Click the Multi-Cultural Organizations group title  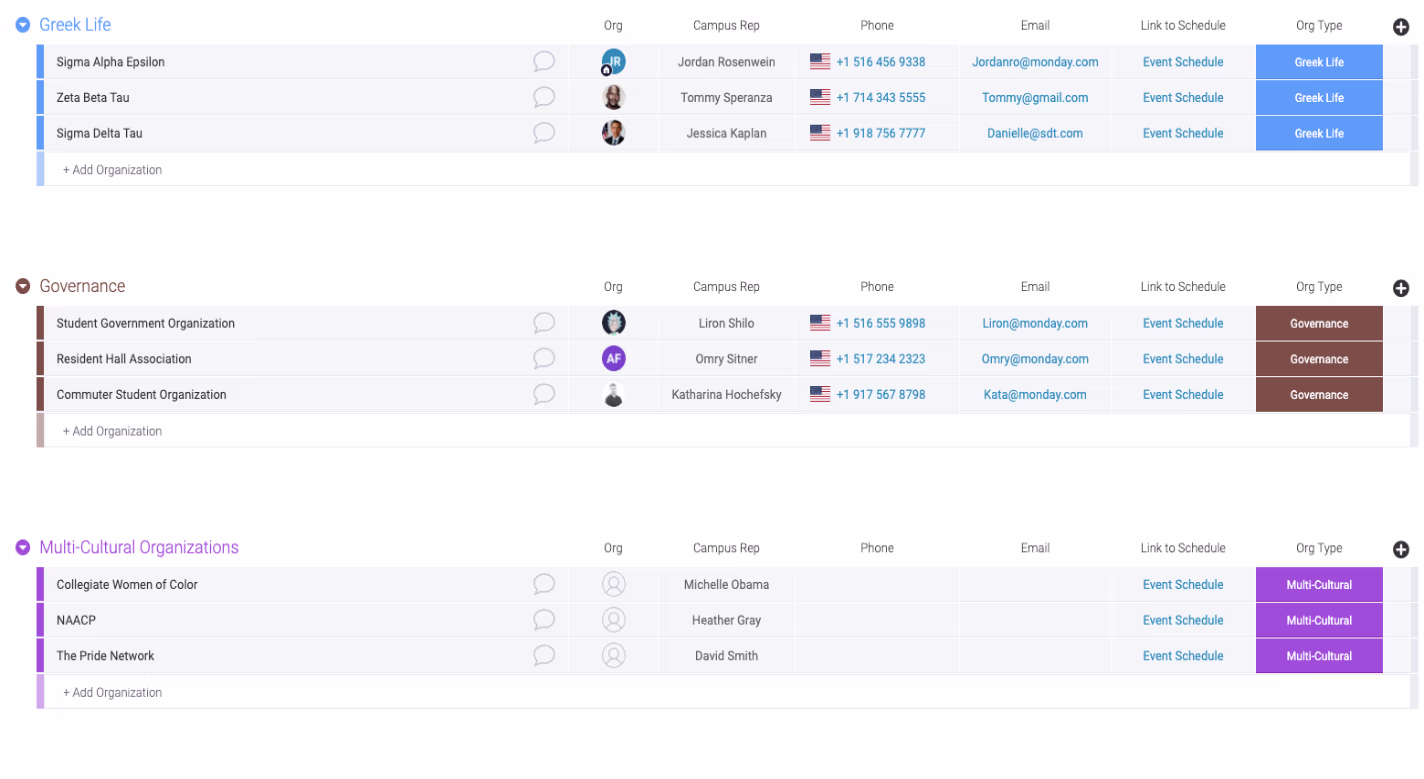point(139,547)
